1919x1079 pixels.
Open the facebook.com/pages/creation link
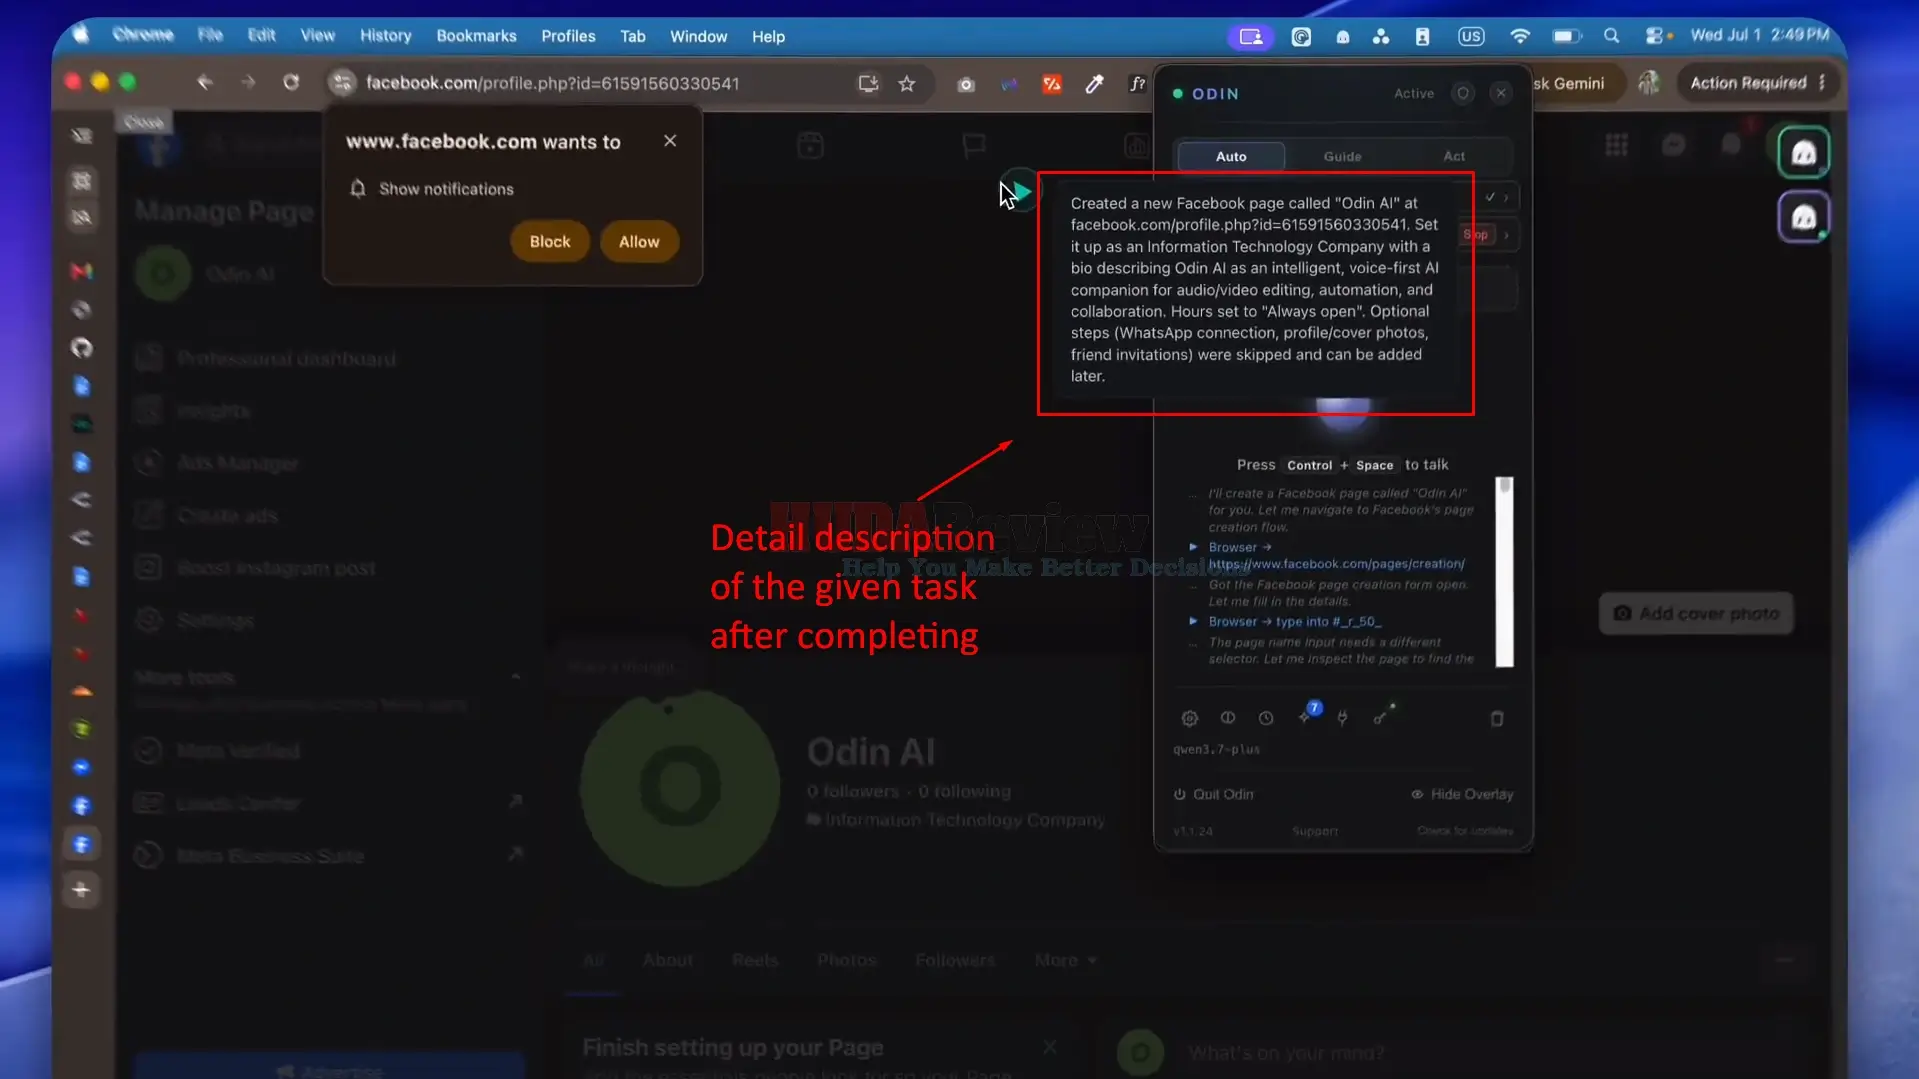pyautogui.click(x=1336, y=564)
